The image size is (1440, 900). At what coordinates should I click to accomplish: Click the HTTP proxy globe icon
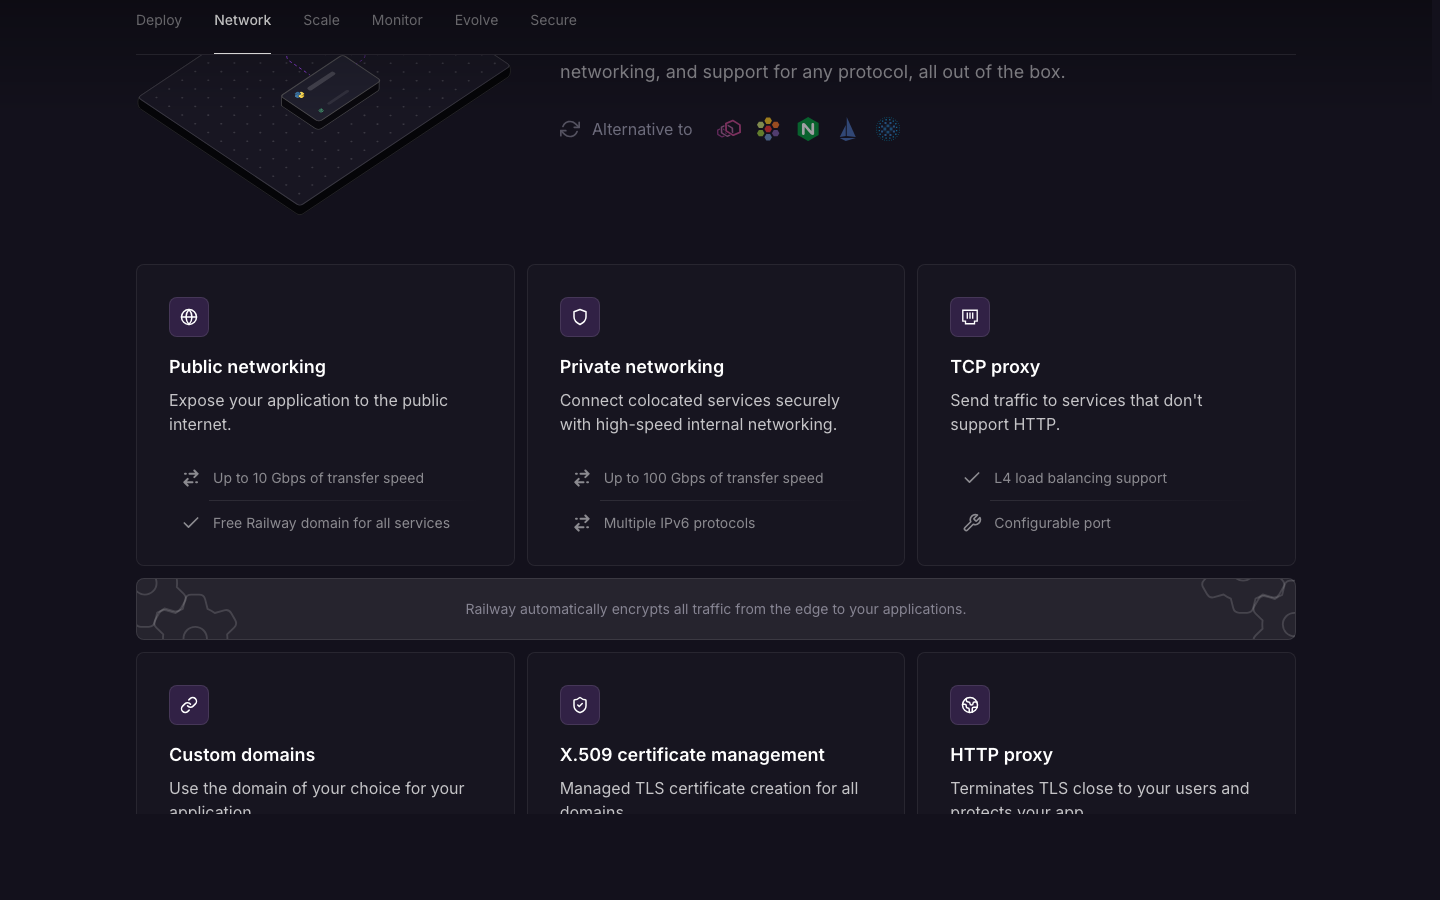pos(970,705)
